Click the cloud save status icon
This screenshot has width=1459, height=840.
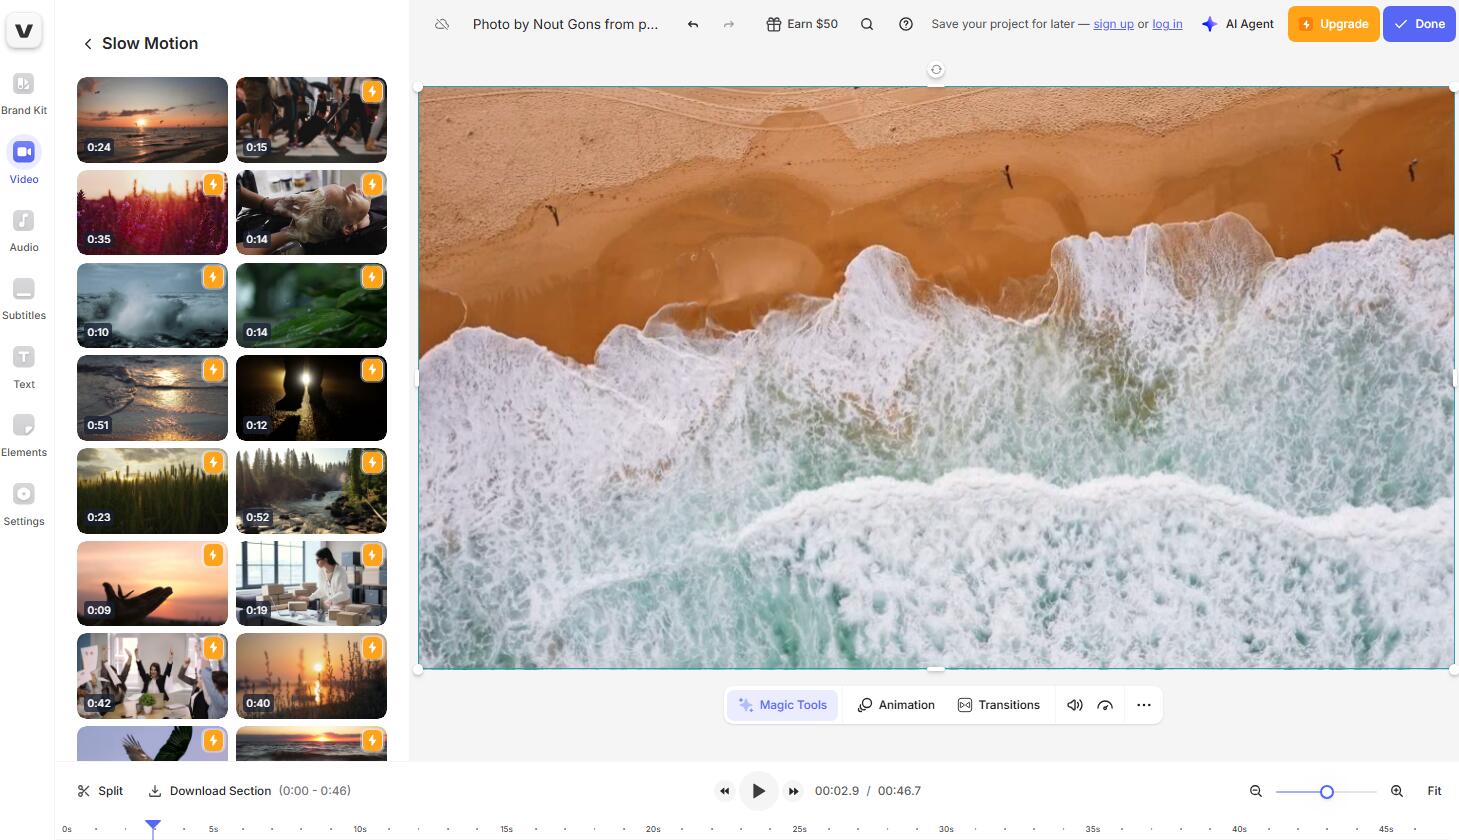442,24
